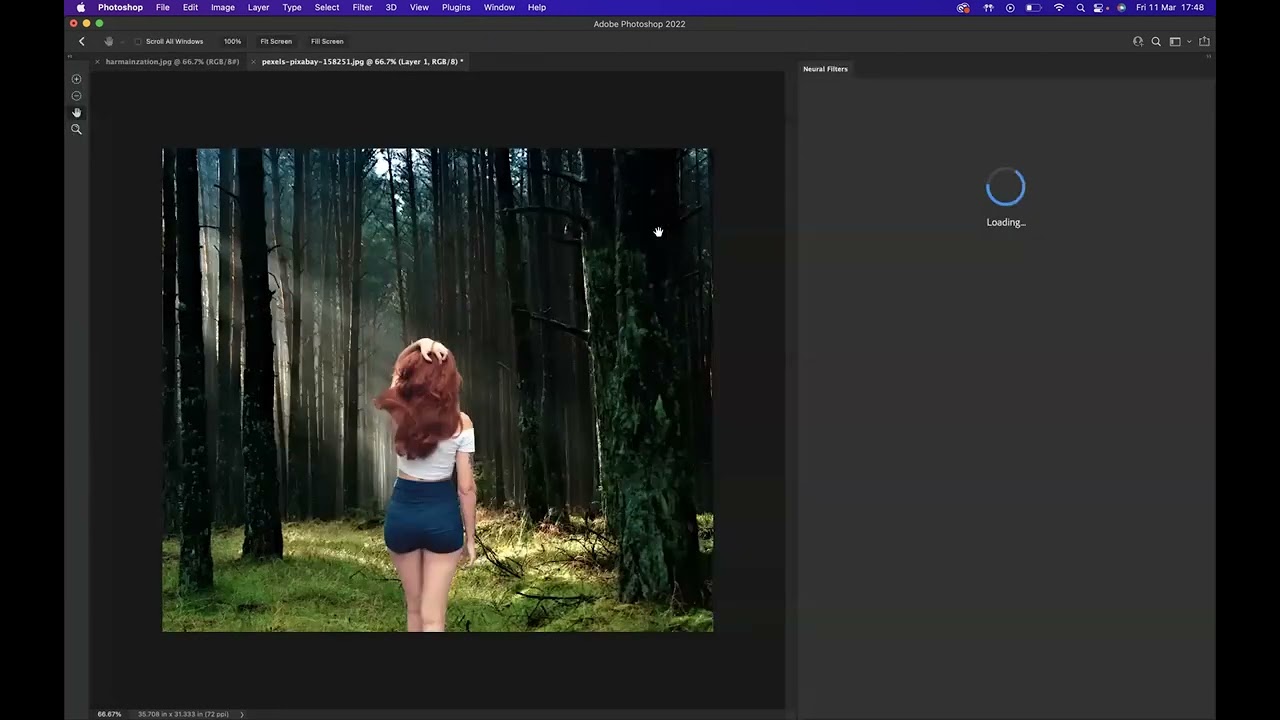
Task: Open the Image menu
Action: tap(223, 7)
